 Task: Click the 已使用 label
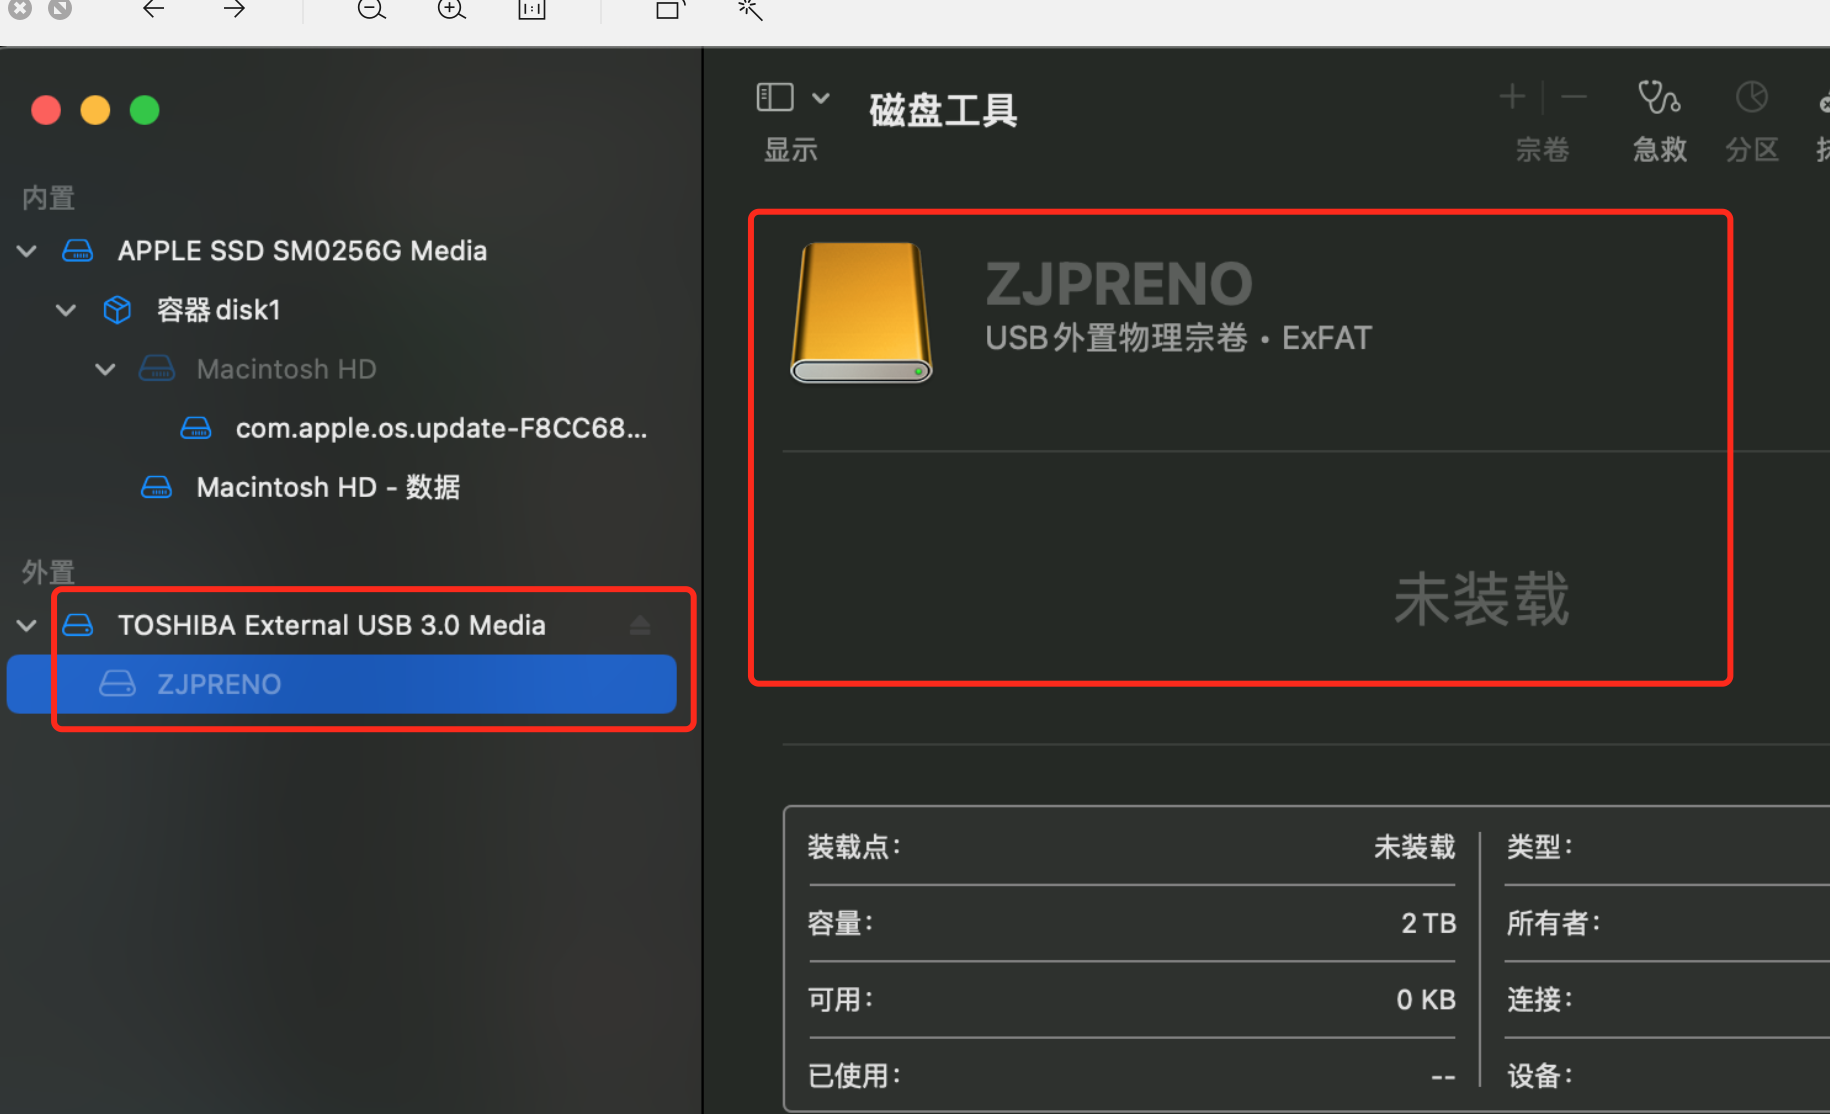[x=854, y=1075]
